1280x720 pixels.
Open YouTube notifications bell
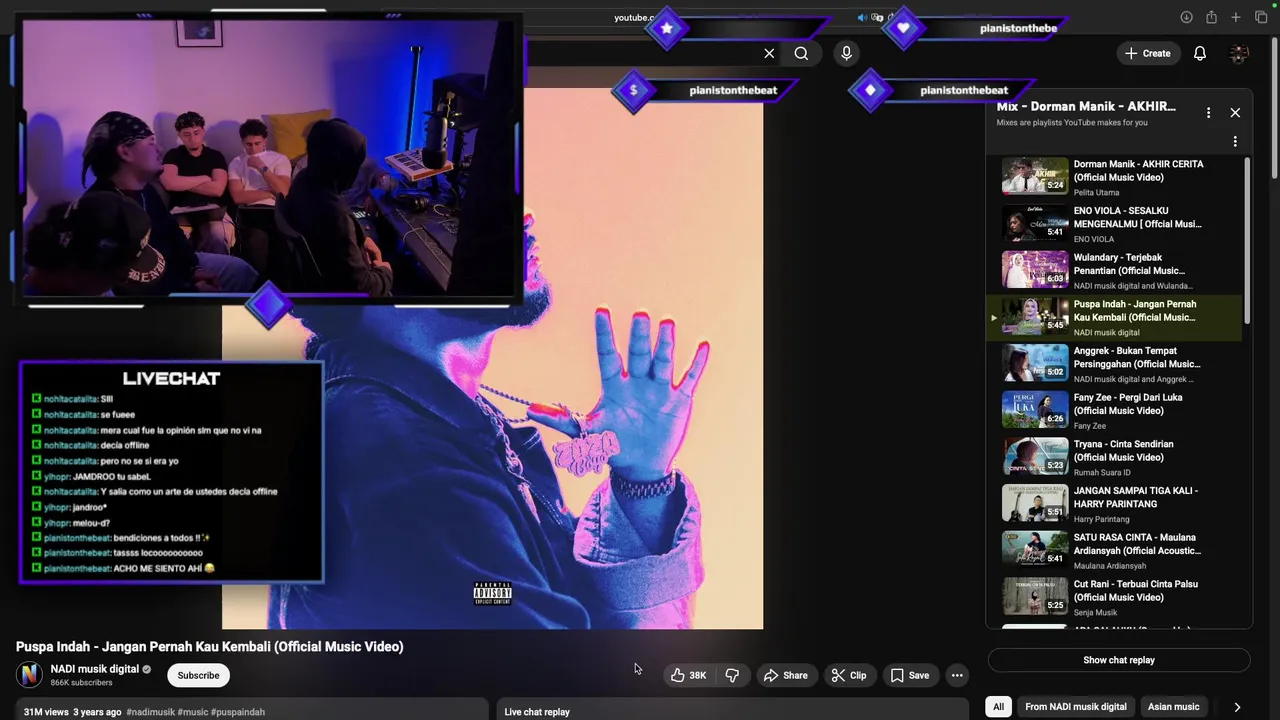[1200, 54]
